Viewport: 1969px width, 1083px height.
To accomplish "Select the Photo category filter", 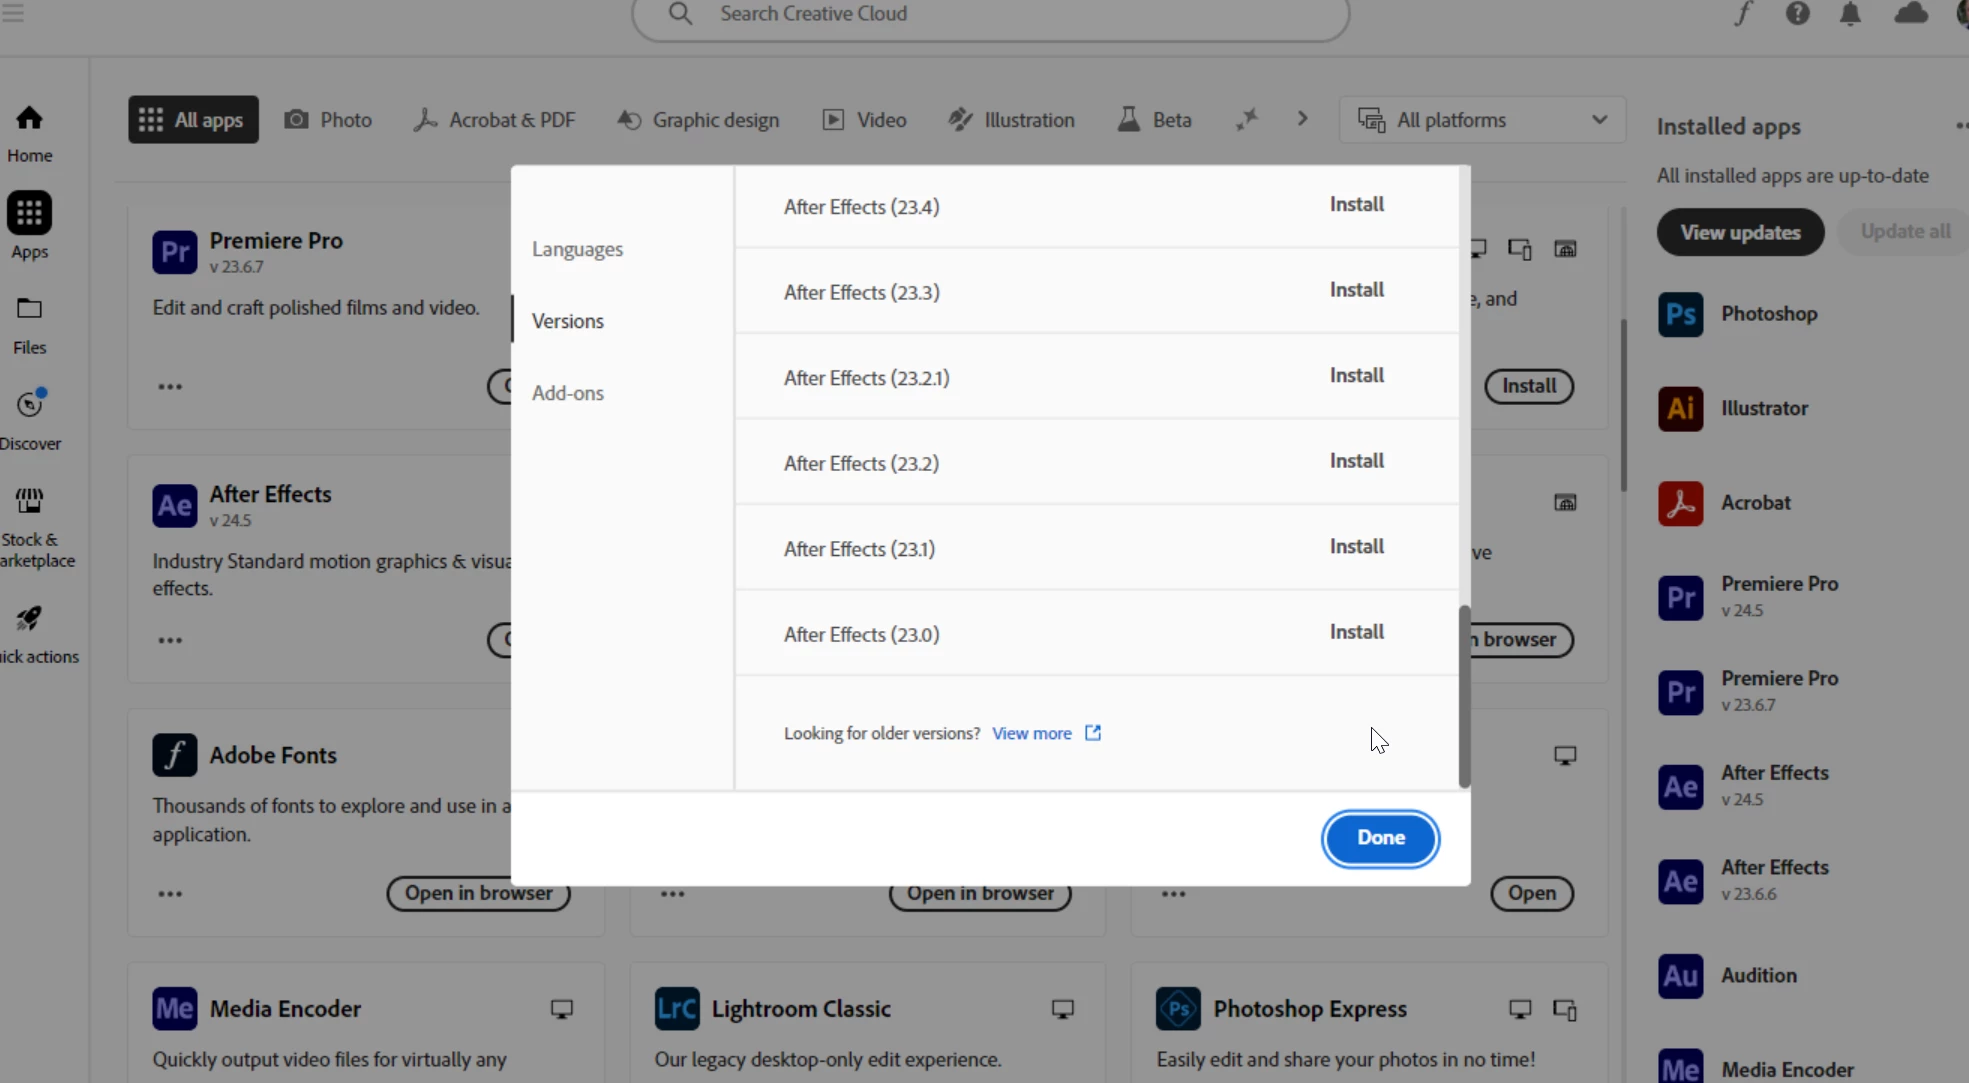I will click(328, 120).
